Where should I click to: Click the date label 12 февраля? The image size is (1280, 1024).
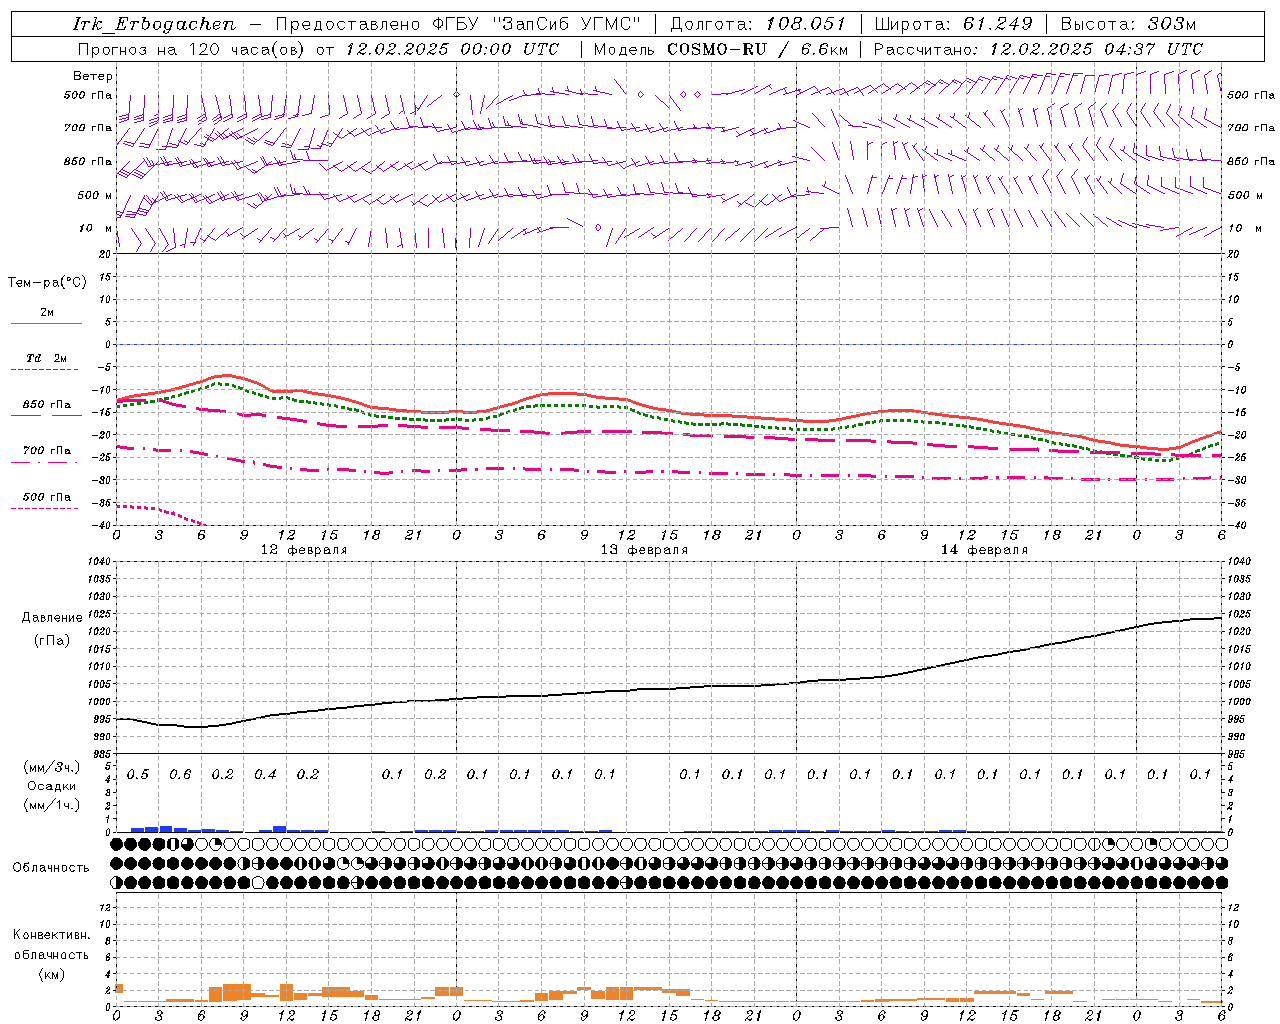[304, 550]
